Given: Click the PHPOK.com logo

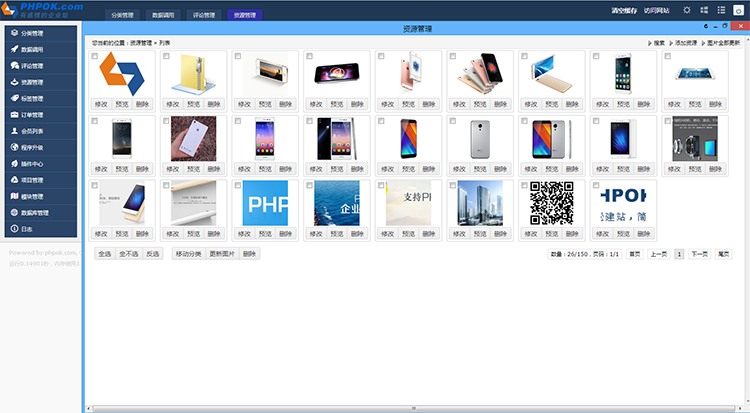Looking at the screenshot, I should point(42,10).
